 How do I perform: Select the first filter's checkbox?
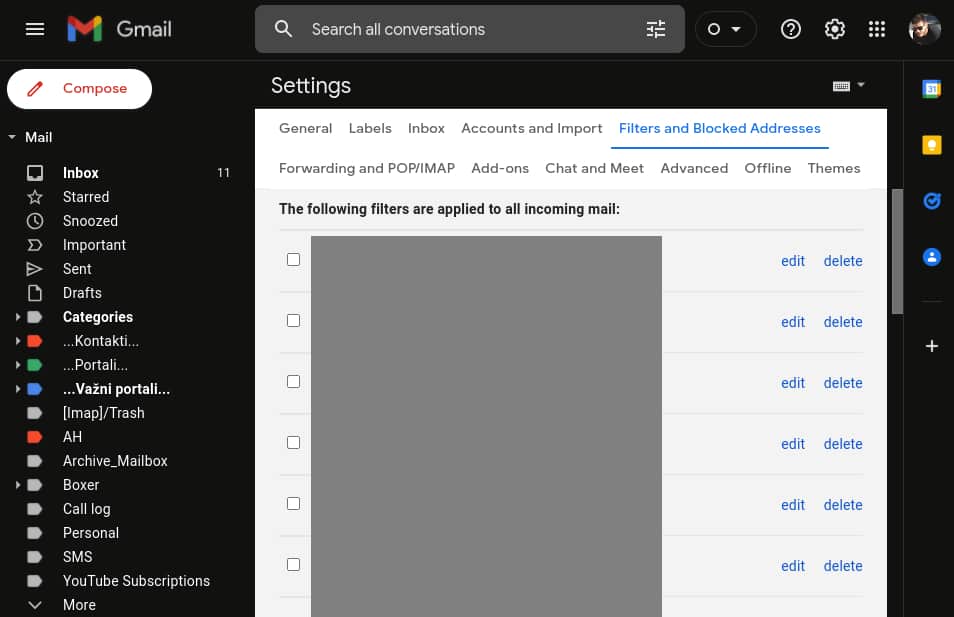pos(293,259)
